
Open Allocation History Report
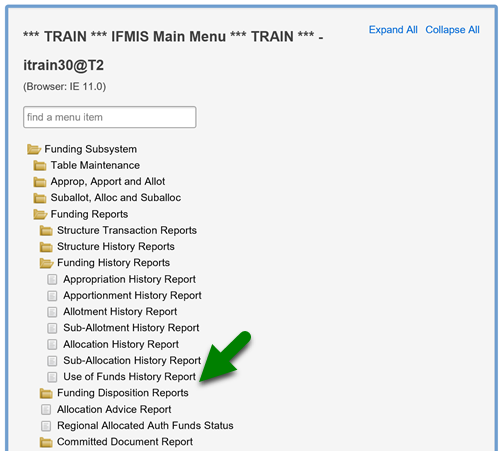pyautogui.click(x=121, y=344)
